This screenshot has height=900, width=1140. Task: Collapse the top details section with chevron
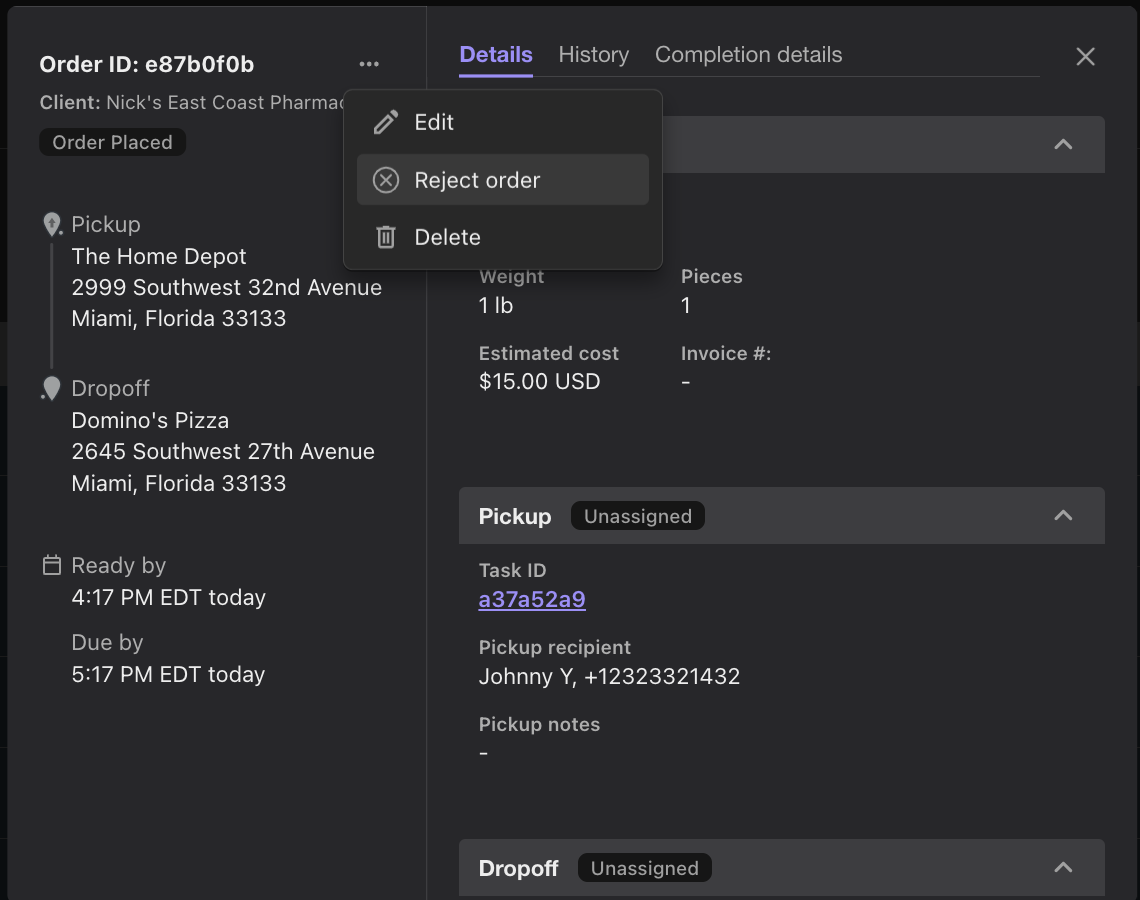(x=1062, y=144)
